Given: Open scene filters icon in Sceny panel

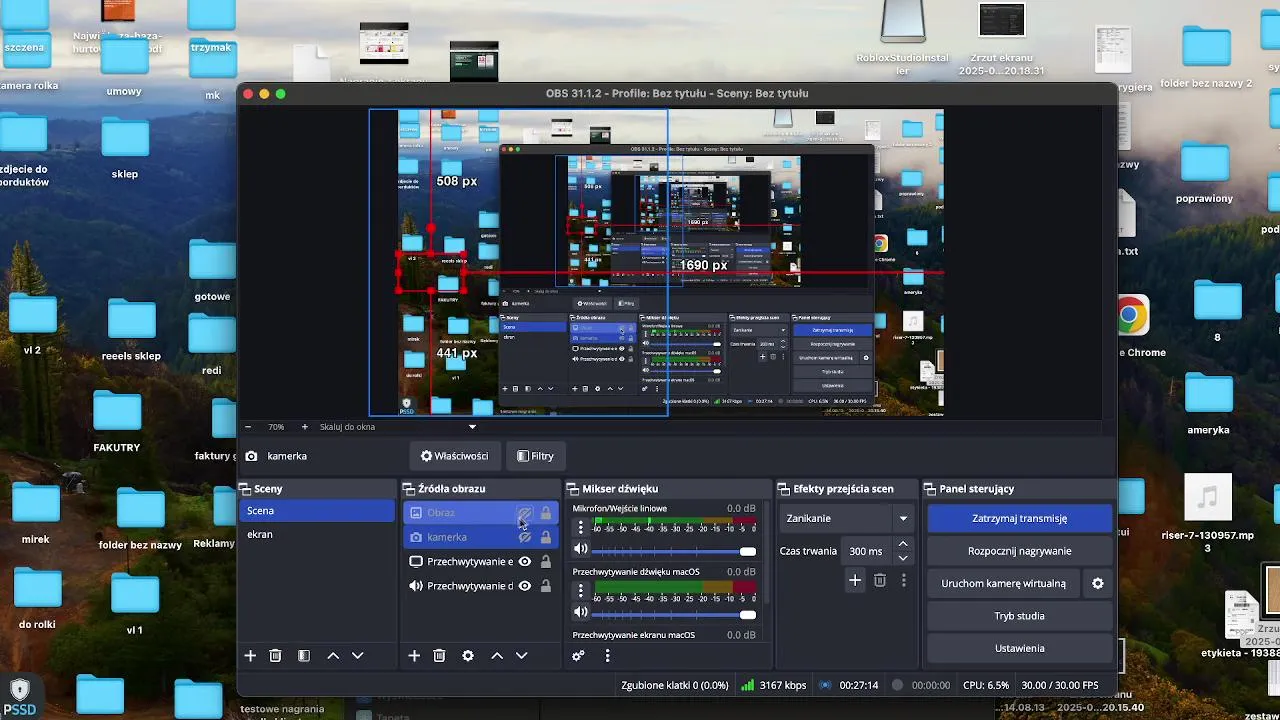Looking at the screenshot, I should (304, 656).
